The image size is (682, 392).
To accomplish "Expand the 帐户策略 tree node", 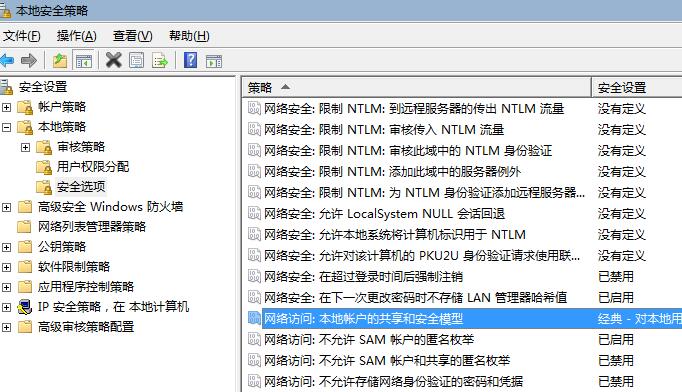I will tap(7, 107).
